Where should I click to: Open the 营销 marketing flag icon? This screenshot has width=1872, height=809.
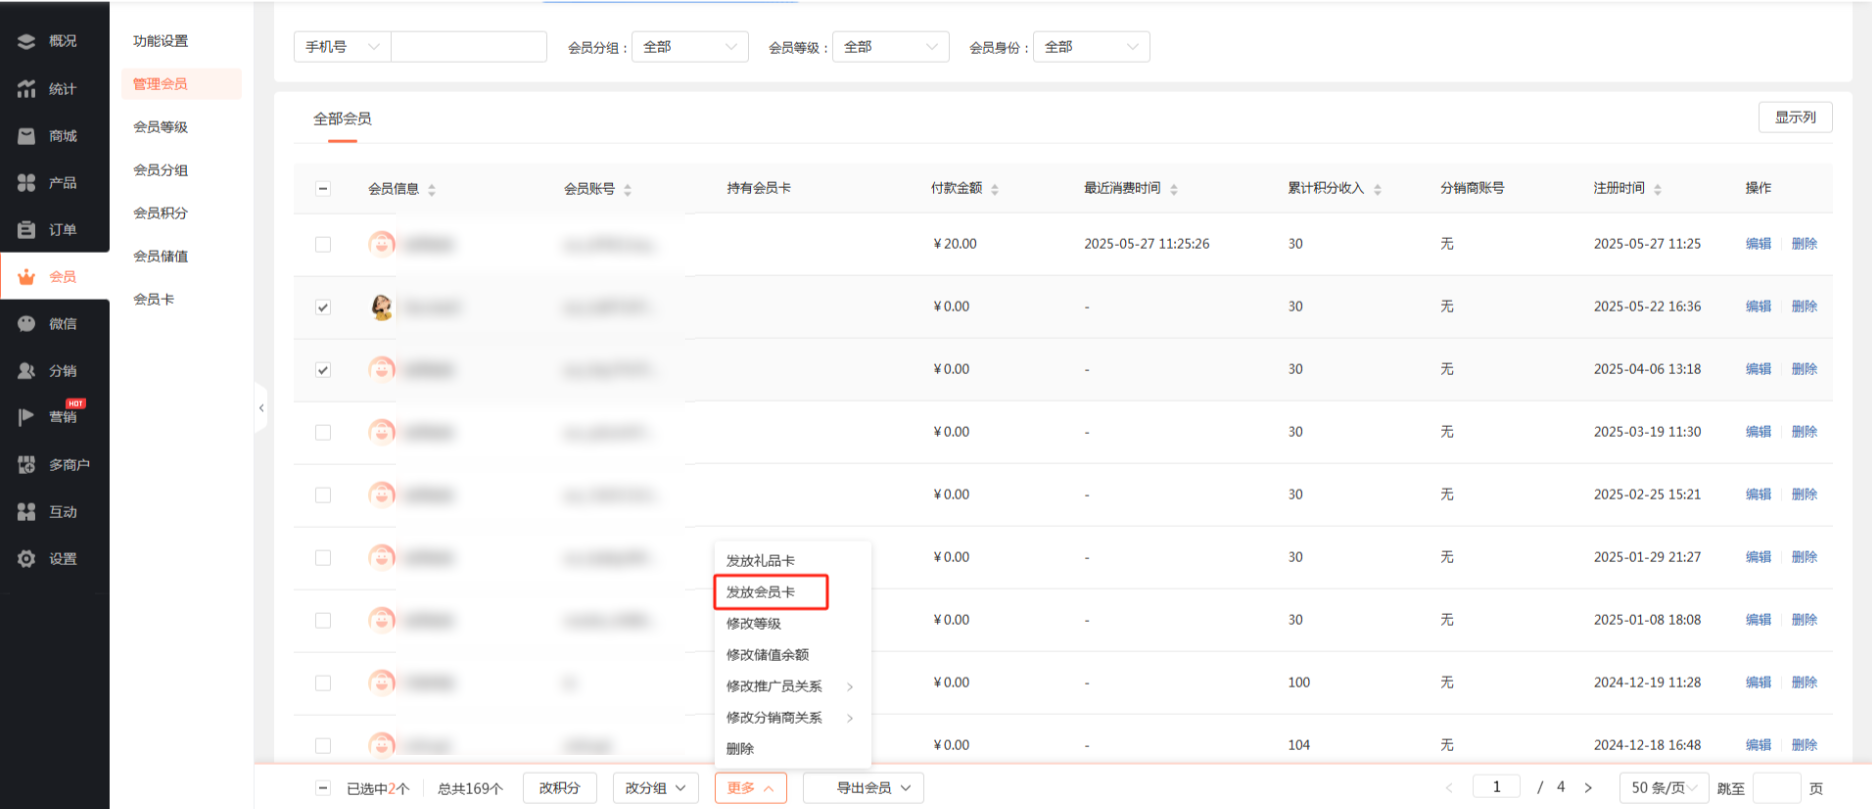27,417
